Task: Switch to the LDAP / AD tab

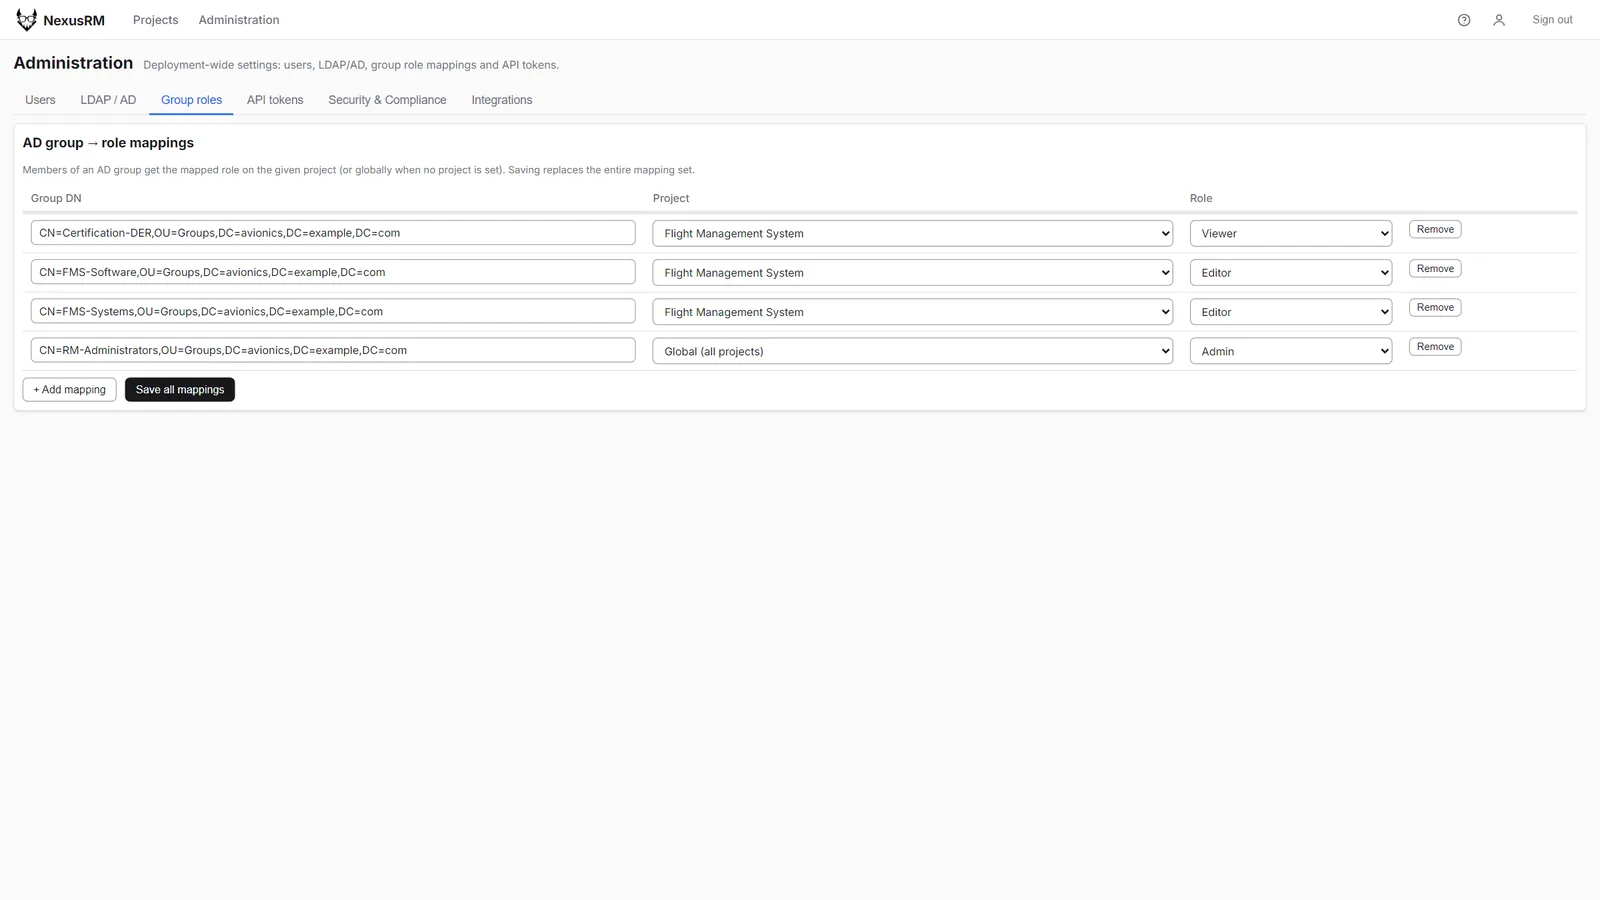Action: point(108,100)
